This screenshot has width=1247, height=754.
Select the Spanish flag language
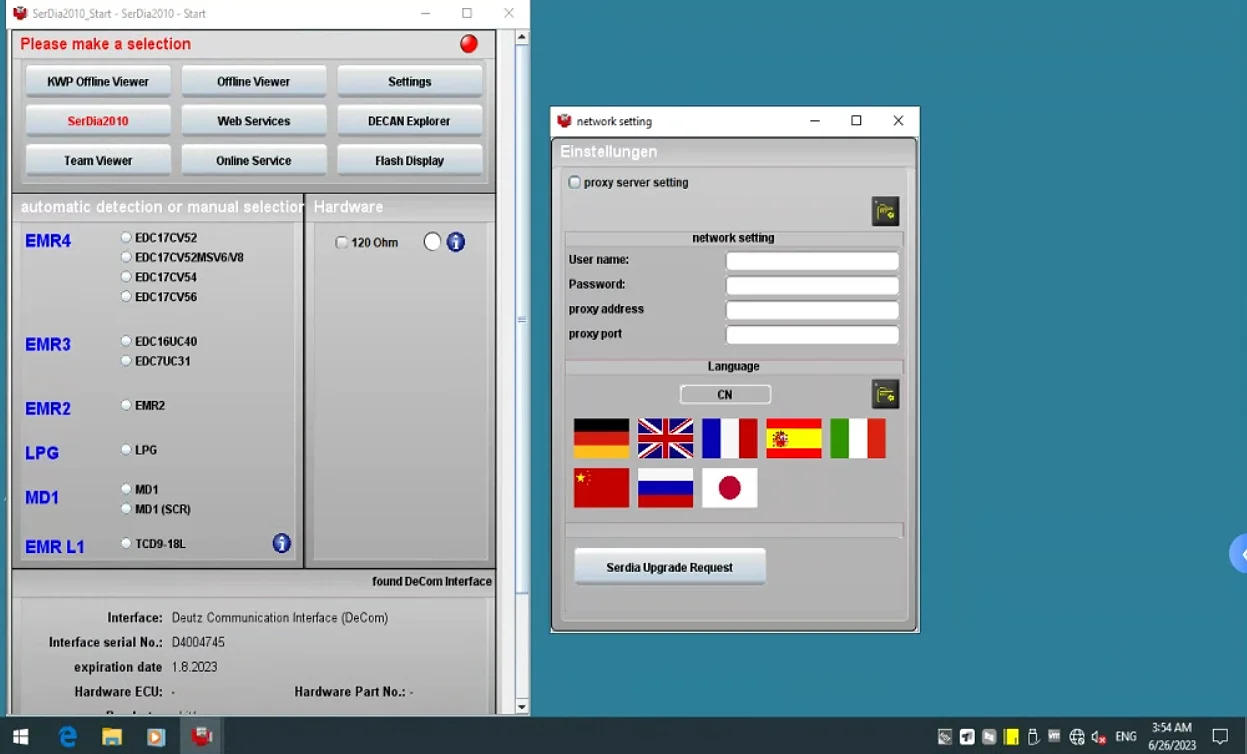793,438
